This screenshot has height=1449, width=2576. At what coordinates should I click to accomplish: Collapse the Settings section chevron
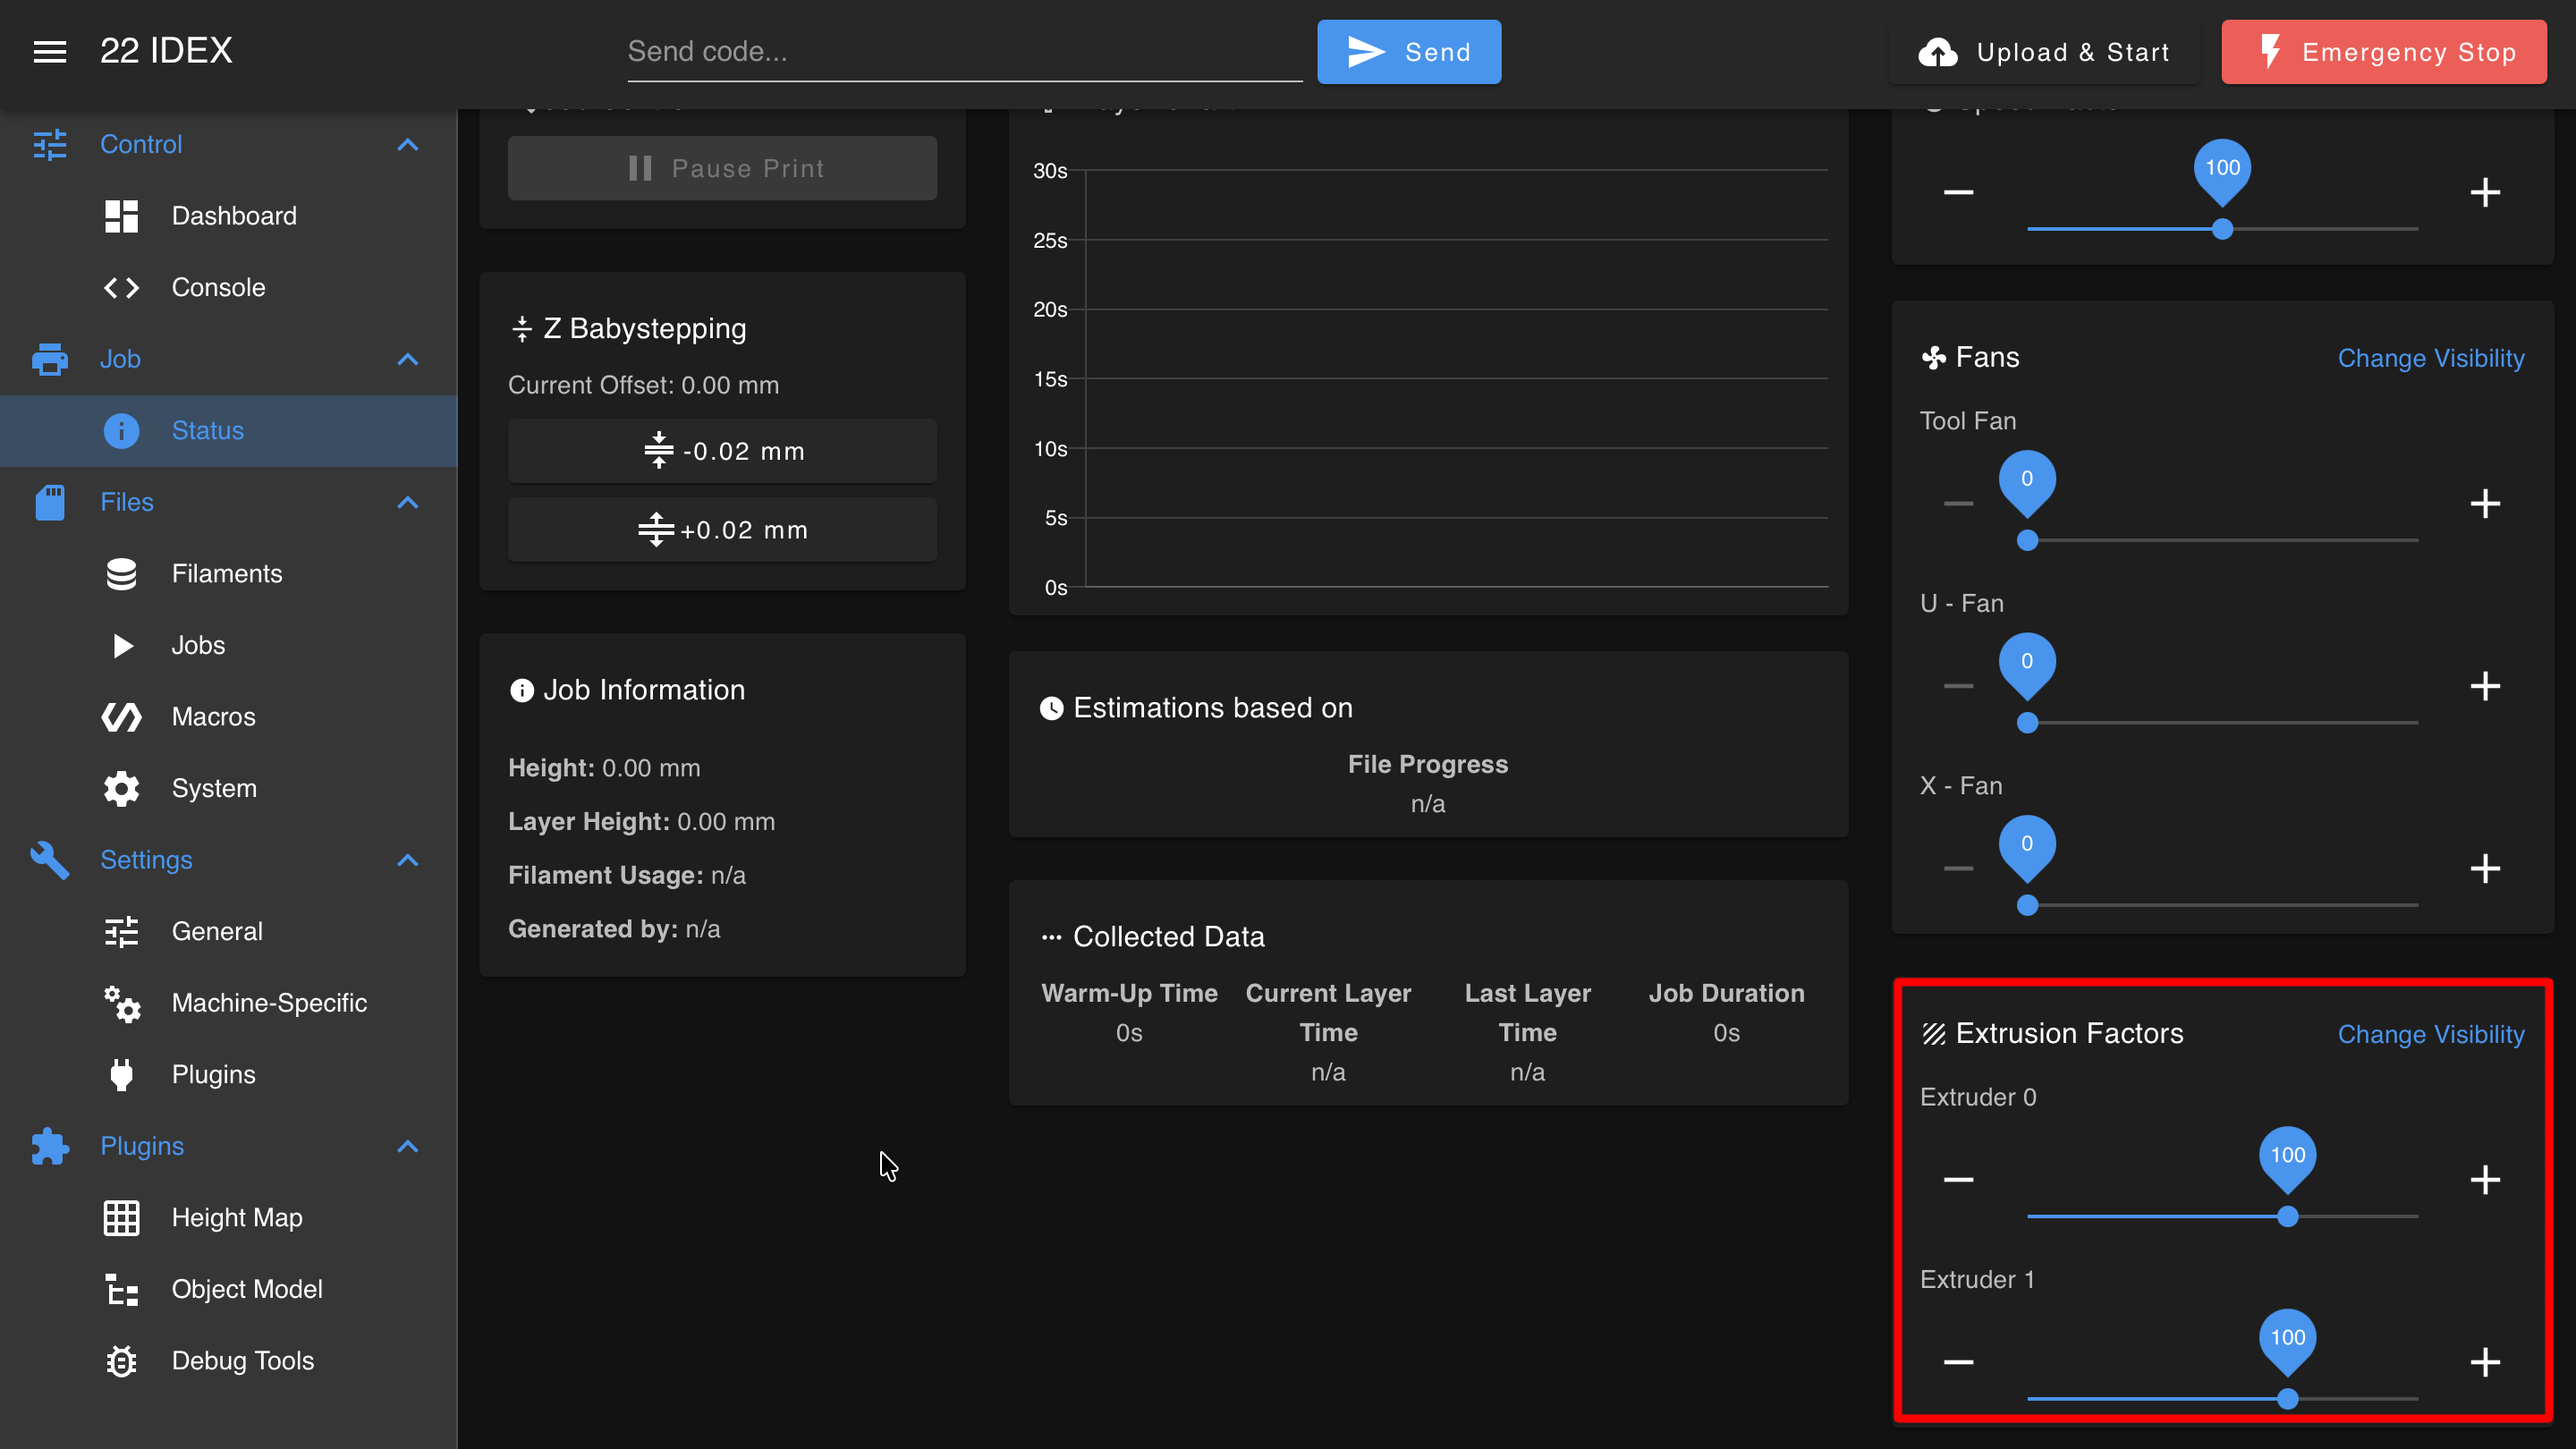pos(407,860)
